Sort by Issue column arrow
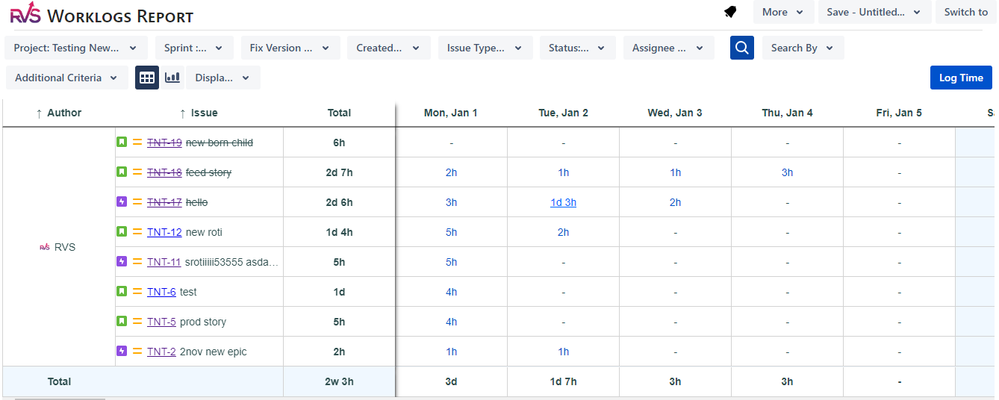 click(x=183, y=113)
